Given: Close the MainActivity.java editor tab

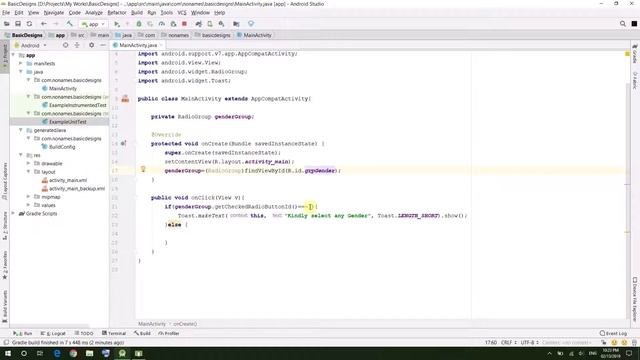Looking at the screenshot, I should 162,45.
